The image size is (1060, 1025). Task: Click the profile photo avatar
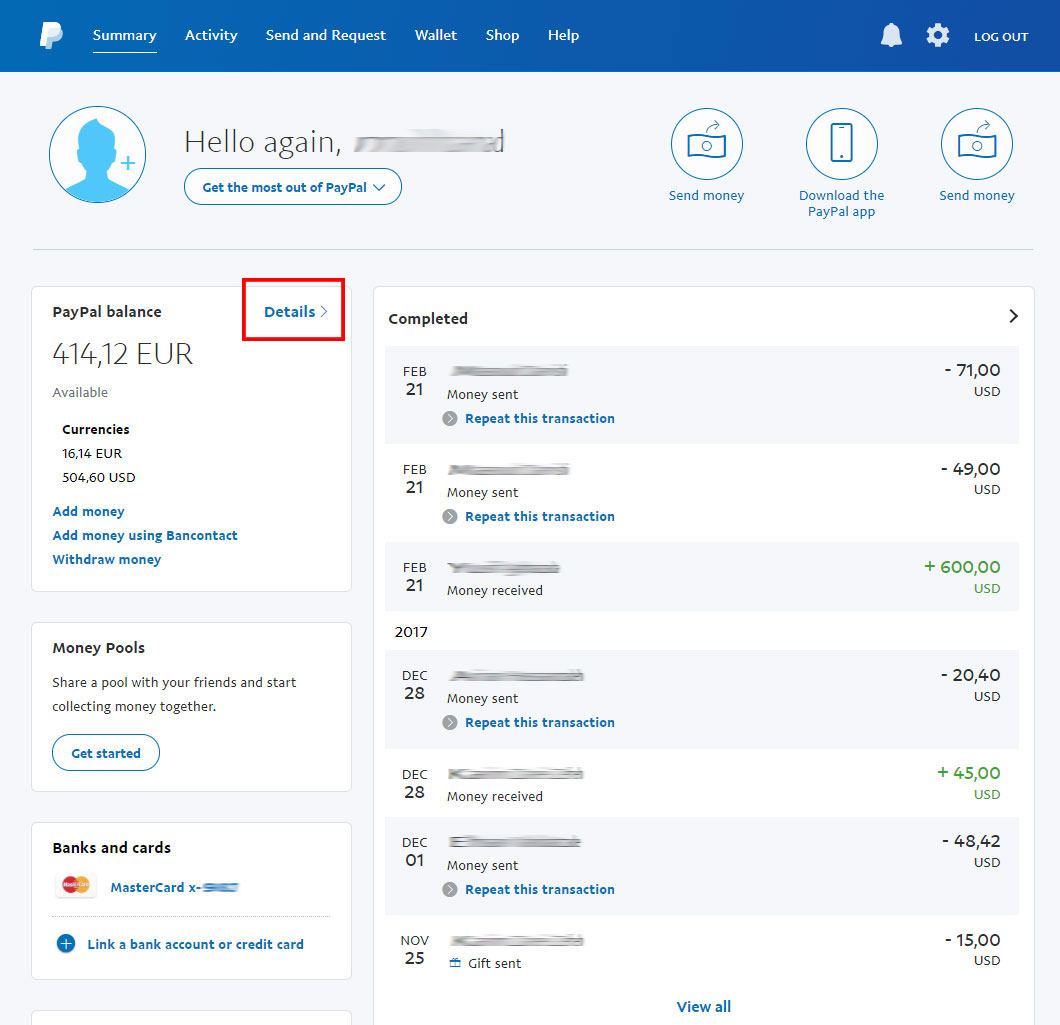coord(97,155)
